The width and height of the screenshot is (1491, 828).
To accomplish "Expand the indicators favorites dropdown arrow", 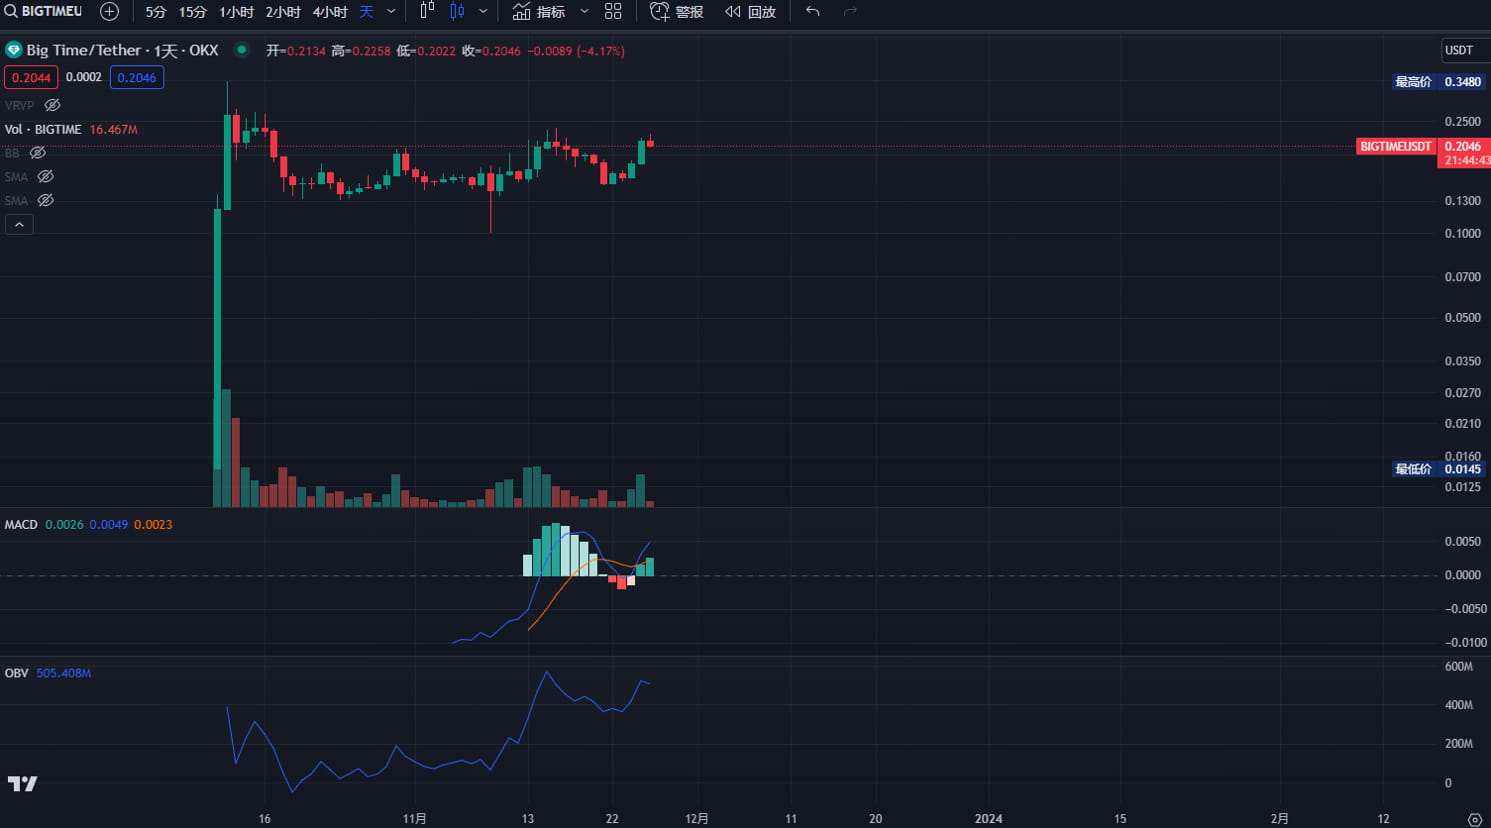I will click(x=584, y=12).
